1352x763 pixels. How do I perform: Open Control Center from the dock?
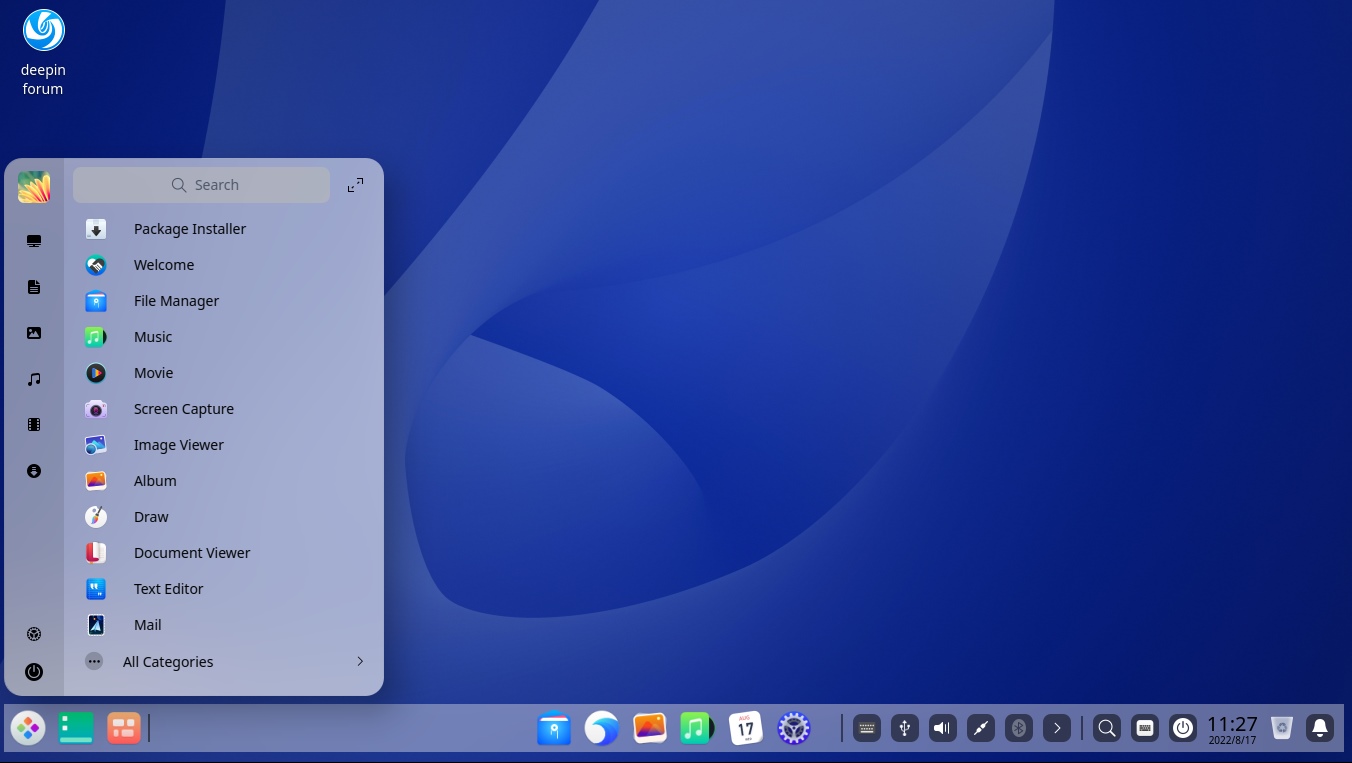(793, 728)
